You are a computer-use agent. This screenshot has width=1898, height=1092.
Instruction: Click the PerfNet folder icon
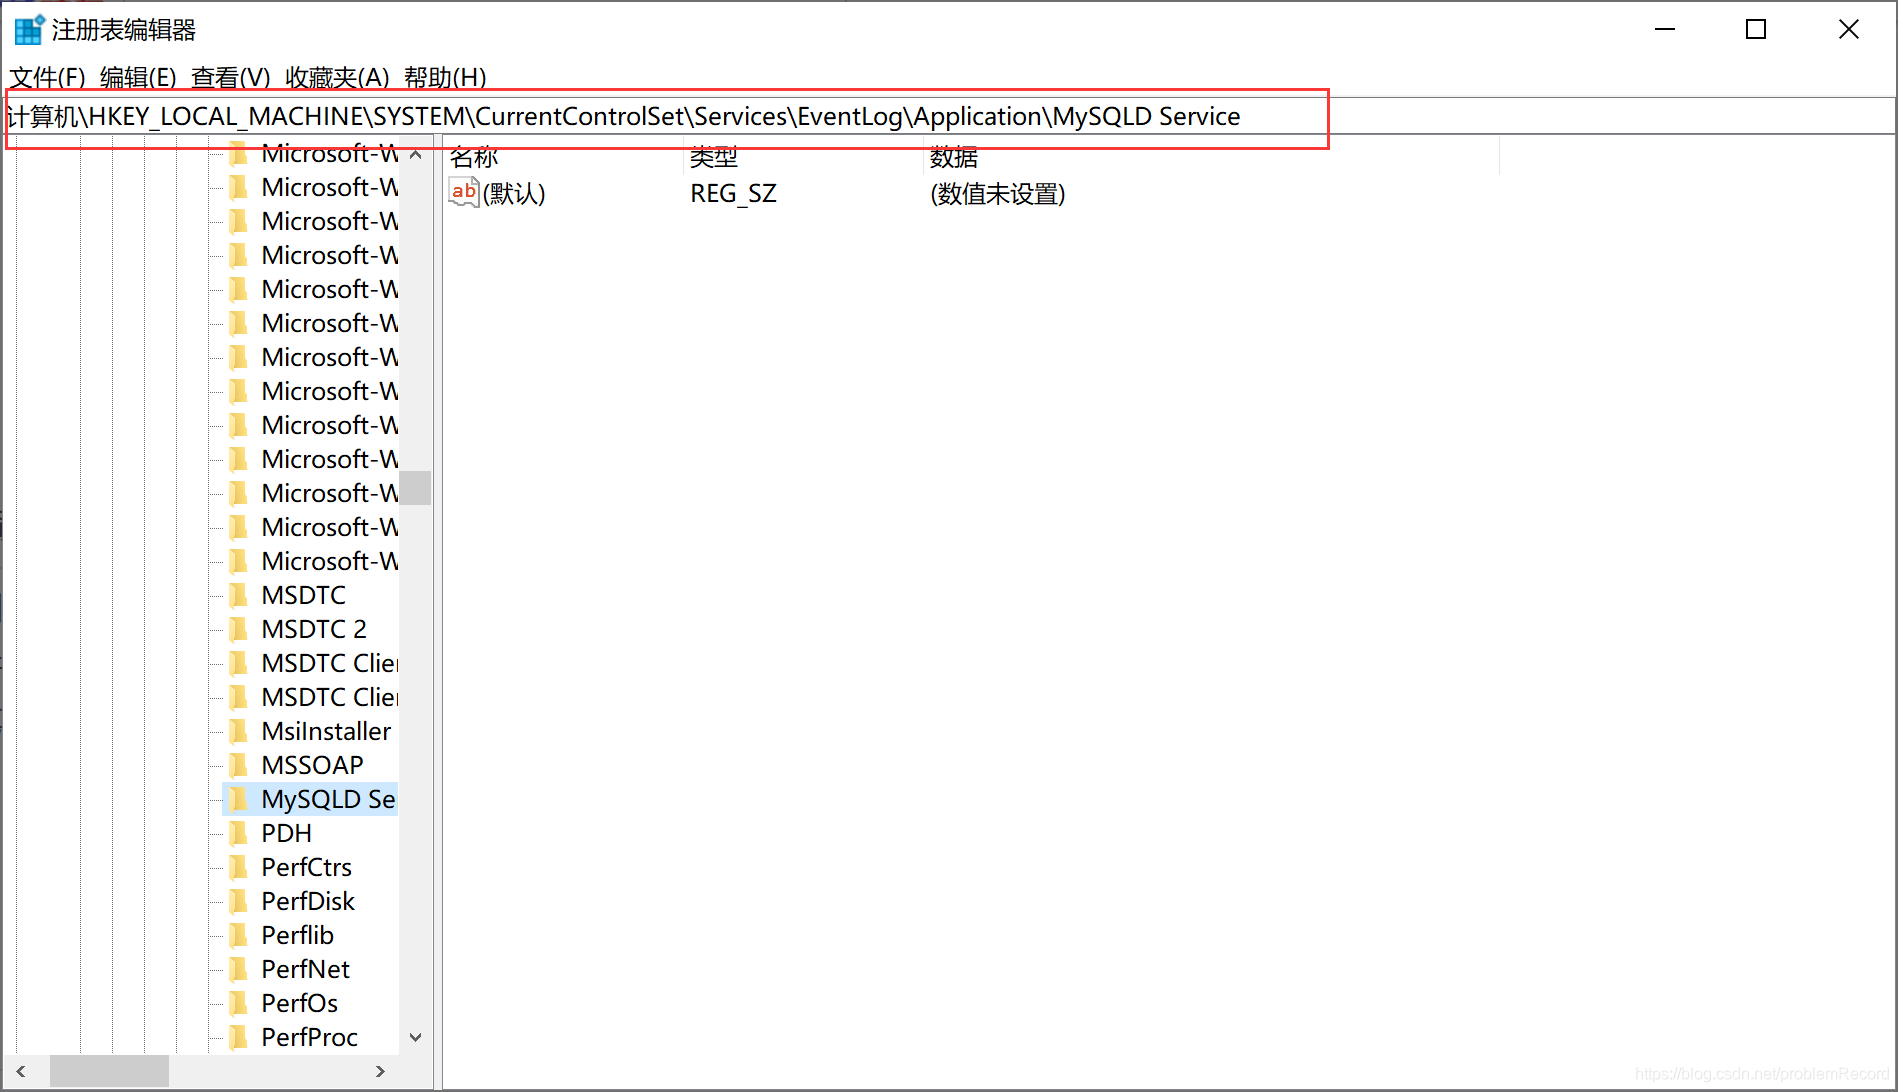coord(238,970)
